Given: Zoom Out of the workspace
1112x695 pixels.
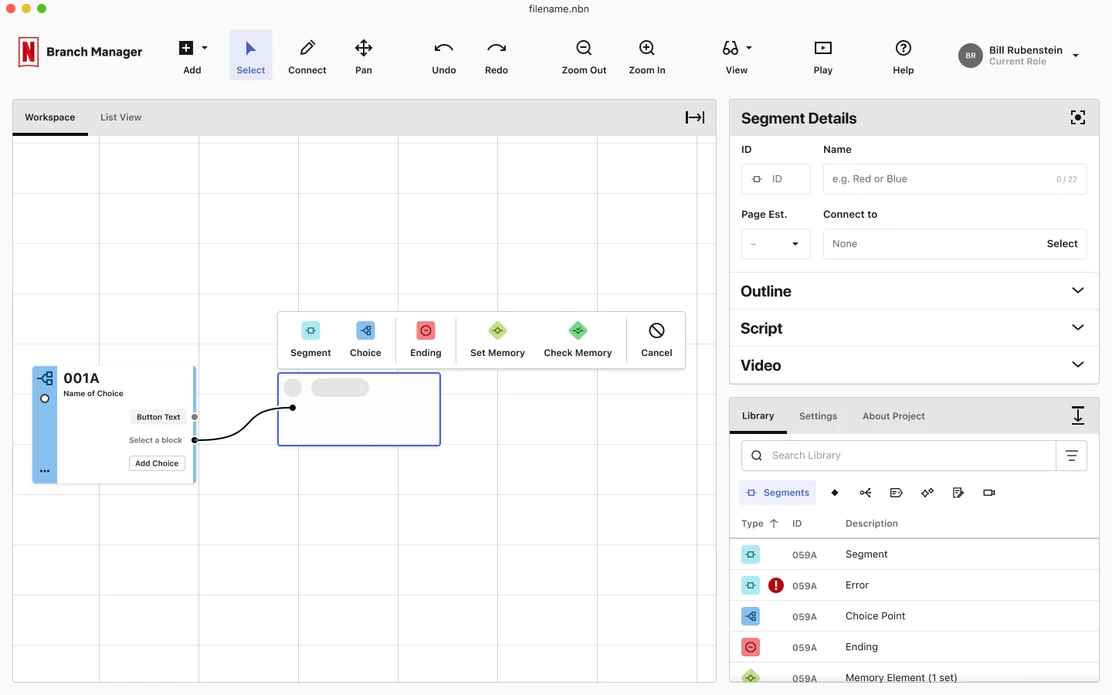Looking at the screenshot, I should coord(584,55).
